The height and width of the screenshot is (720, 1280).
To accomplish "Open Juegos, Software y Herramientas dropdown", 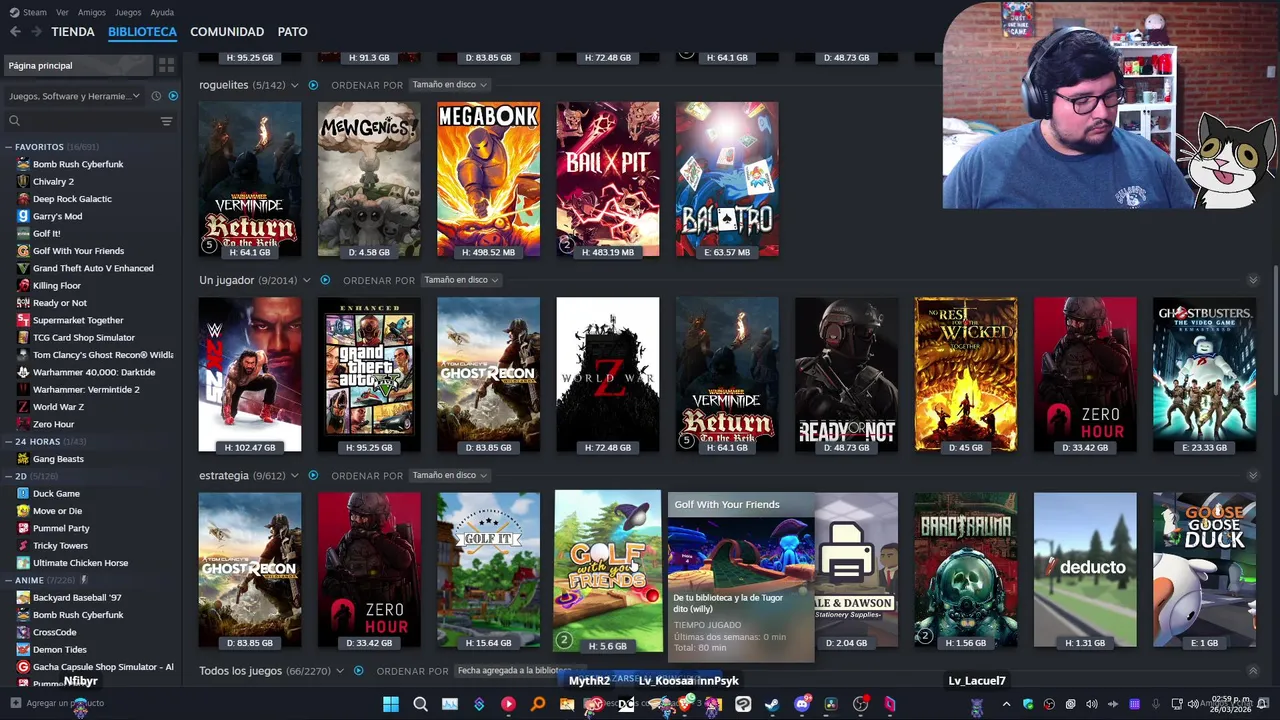I will coord(75,96).
